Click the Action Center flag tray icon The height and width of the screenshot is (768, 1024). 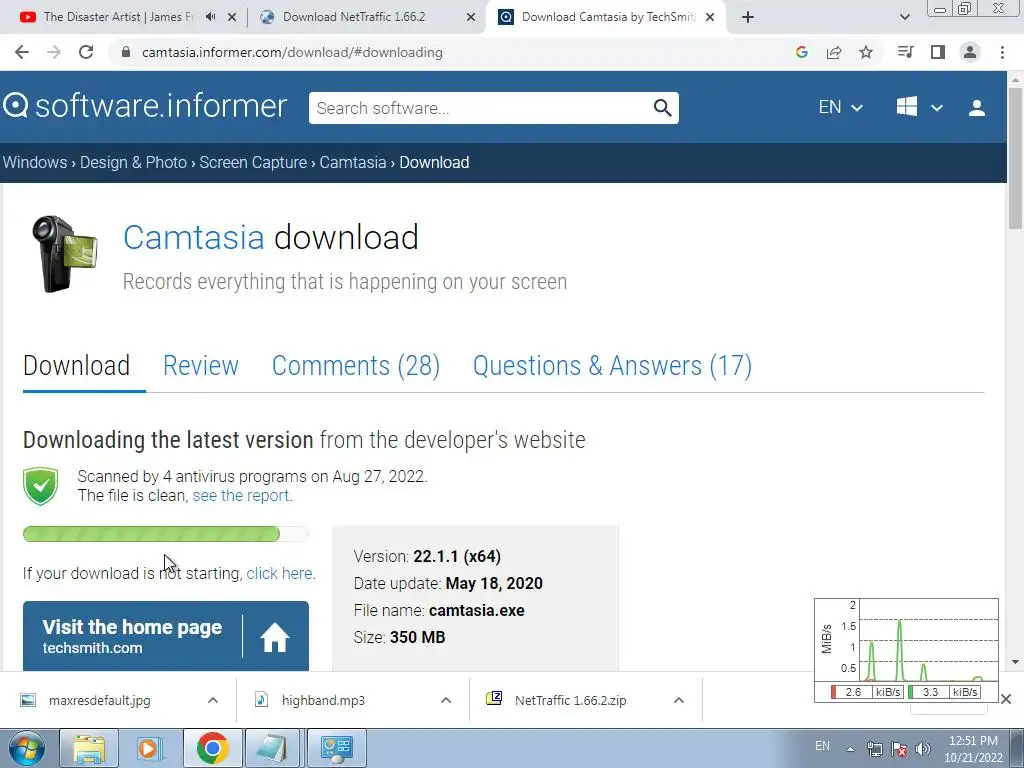tap(899, 749)
